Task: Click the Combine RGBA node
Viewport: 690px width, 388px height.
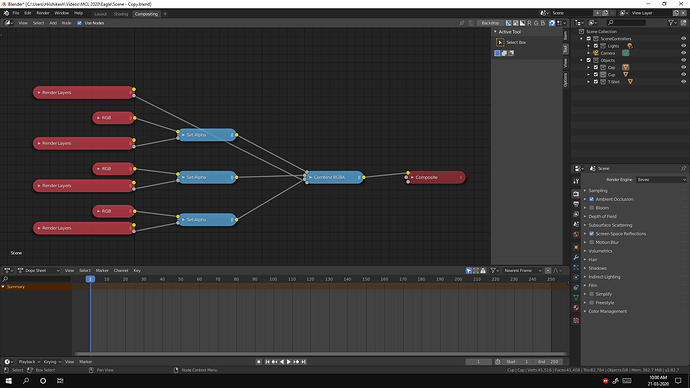Action: point(335,177)
